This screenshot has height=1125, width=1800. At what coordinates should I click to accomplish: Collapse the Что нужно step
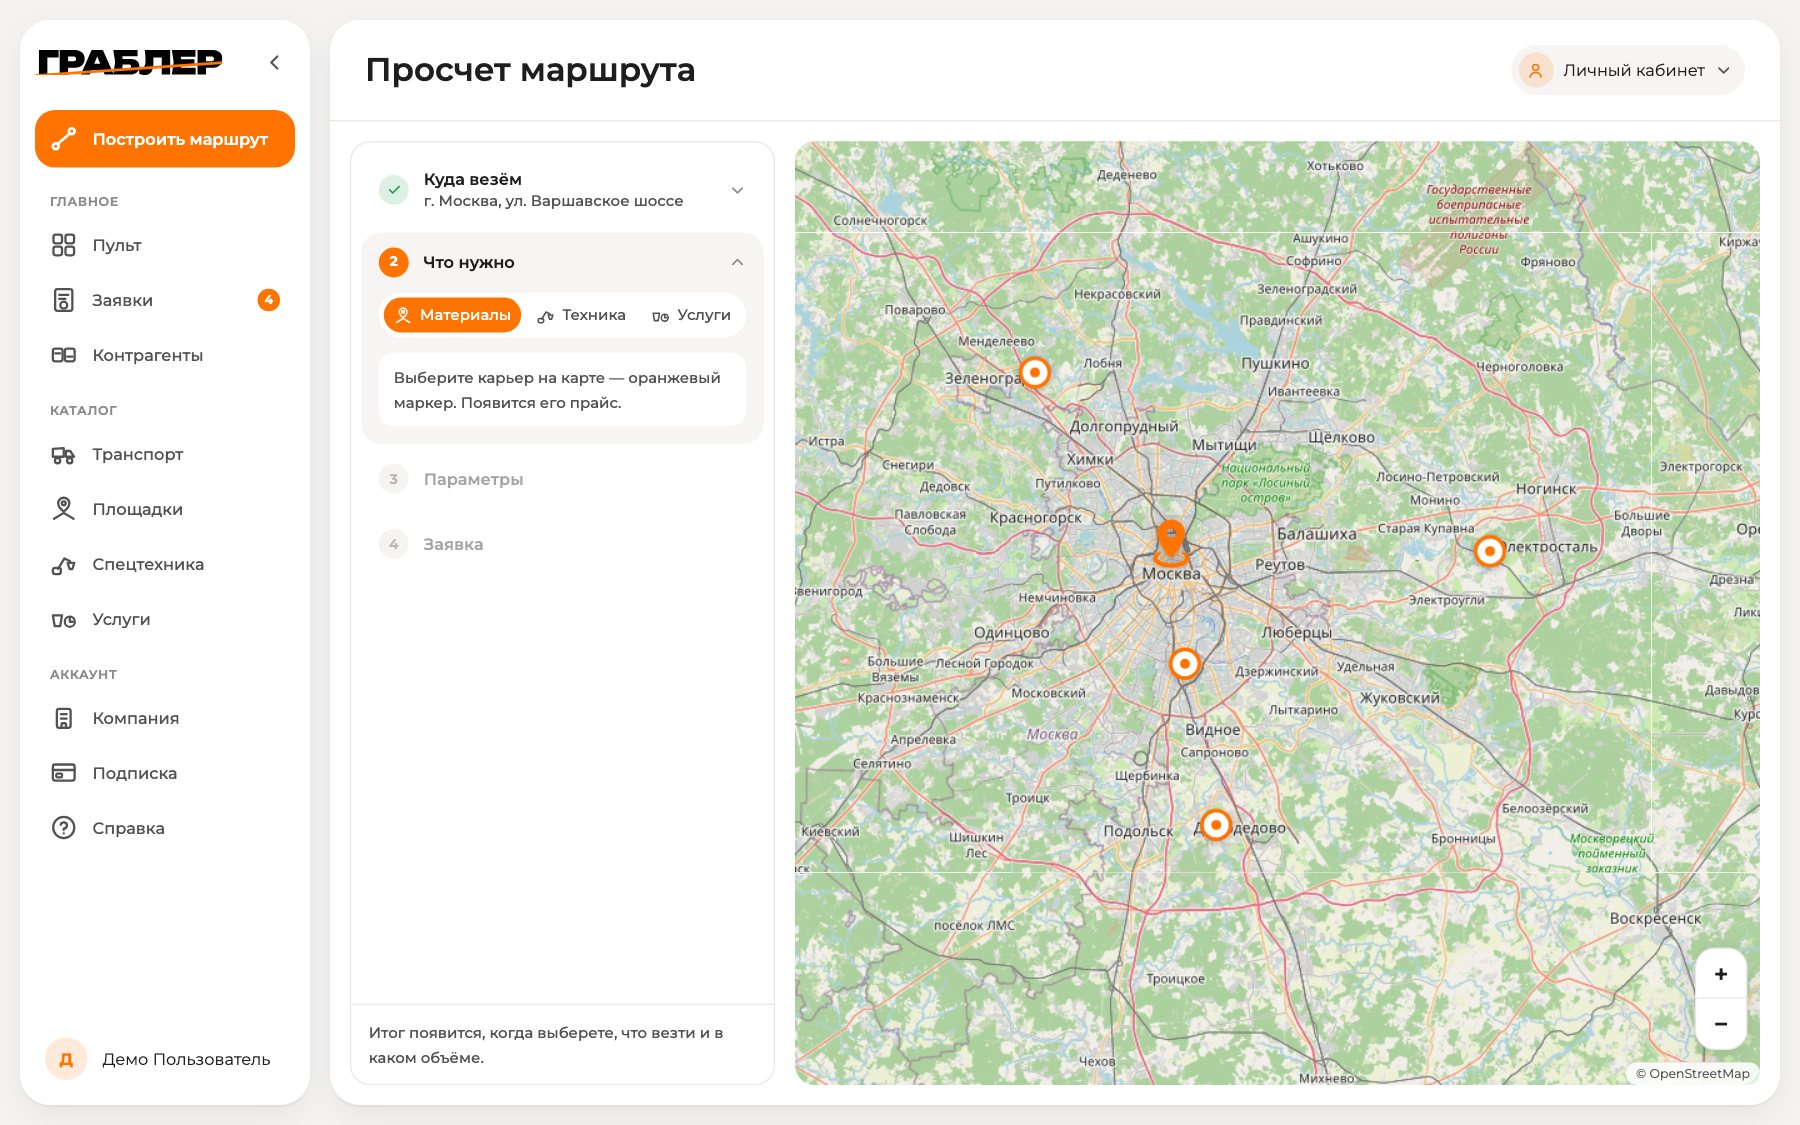(737, 262)
